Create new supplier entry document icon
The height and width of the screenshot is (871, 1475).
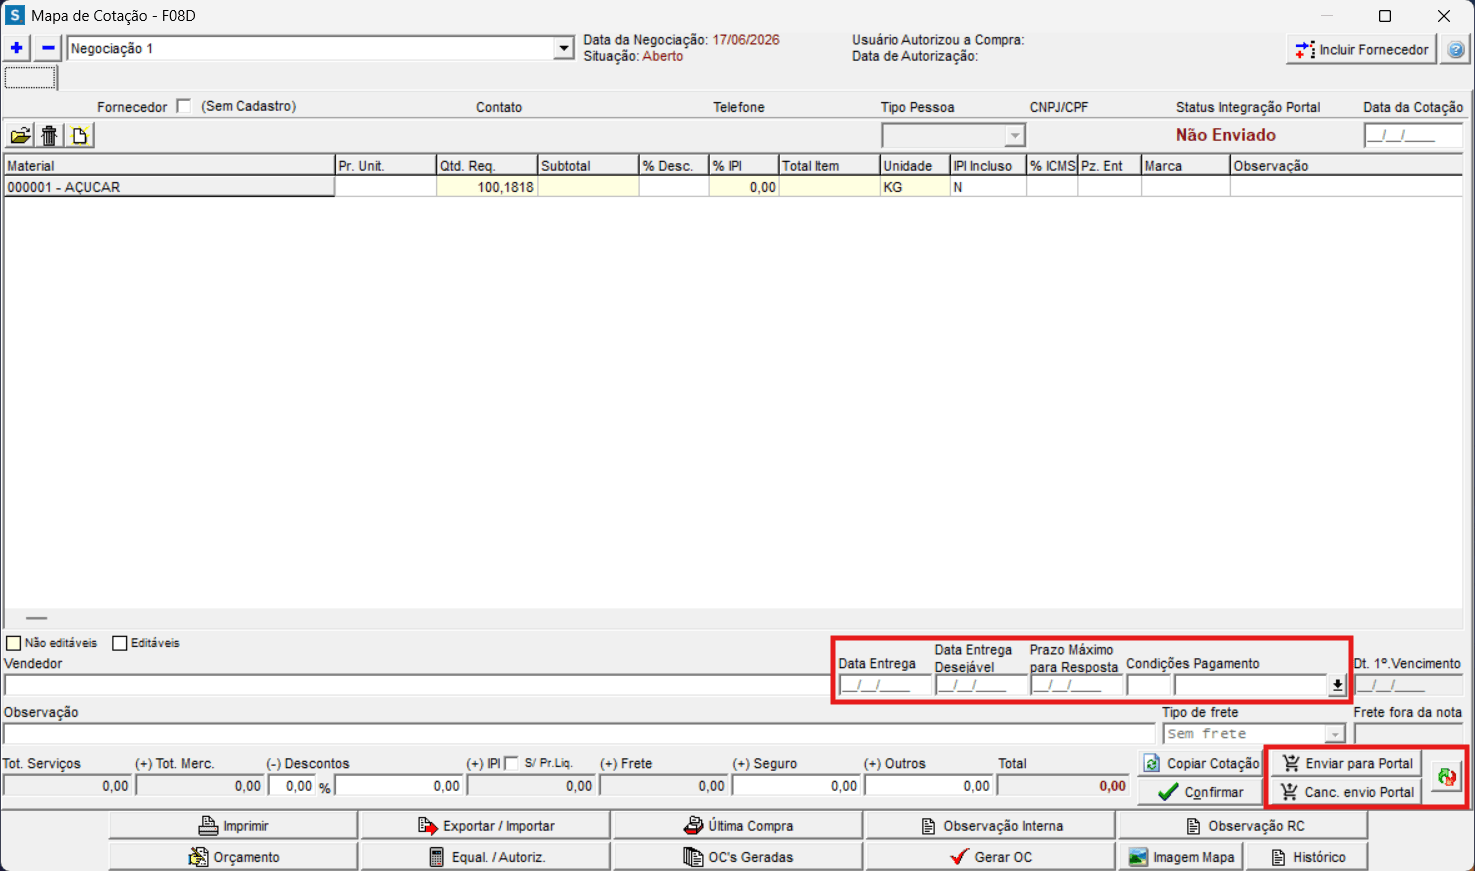80,135
